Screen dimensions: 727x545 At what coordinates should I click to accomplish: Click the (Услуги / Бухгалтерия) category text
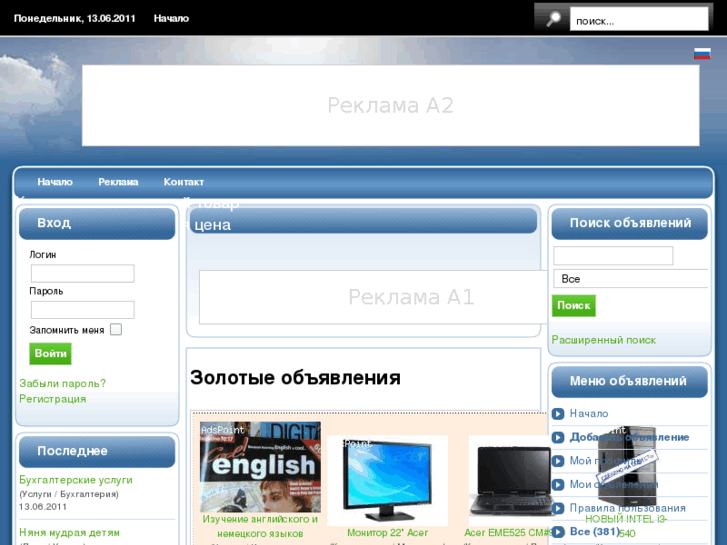tap(69, 494)
